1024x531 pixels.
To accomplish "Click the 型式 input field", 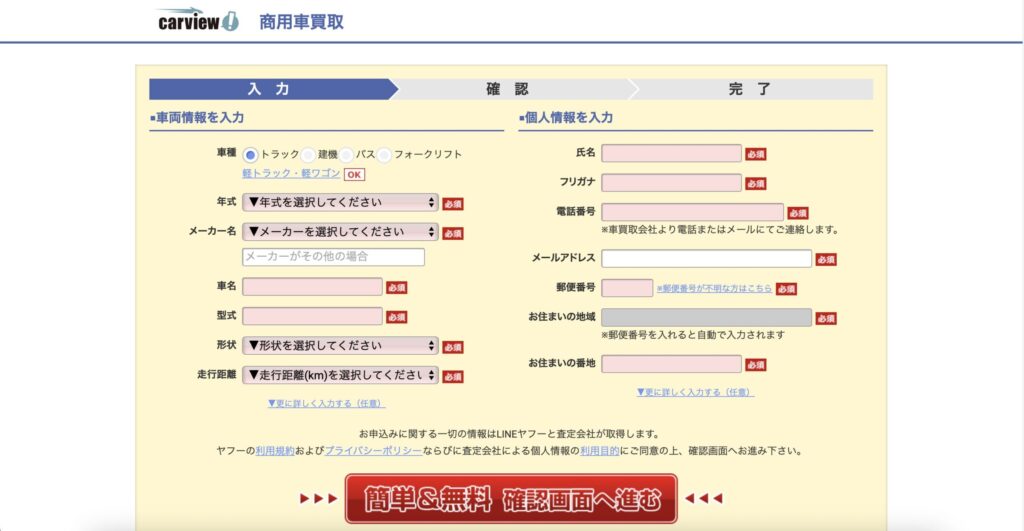I will (312, 316).
